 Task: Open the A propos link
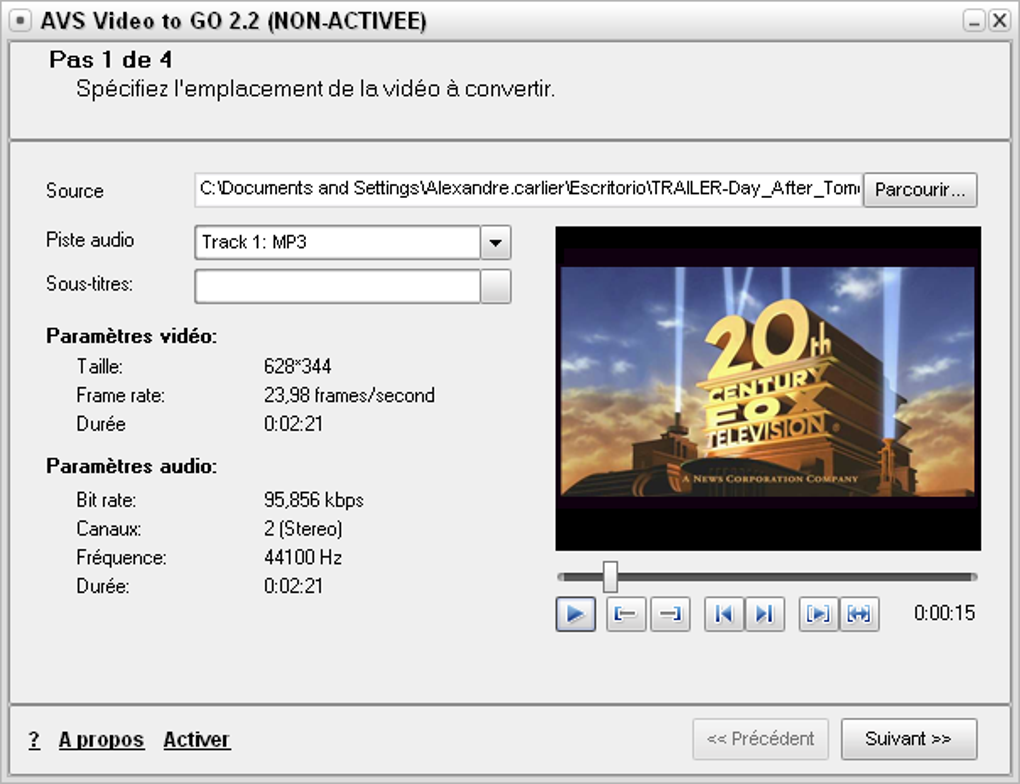pyautogui.click(x=101, y=740)
